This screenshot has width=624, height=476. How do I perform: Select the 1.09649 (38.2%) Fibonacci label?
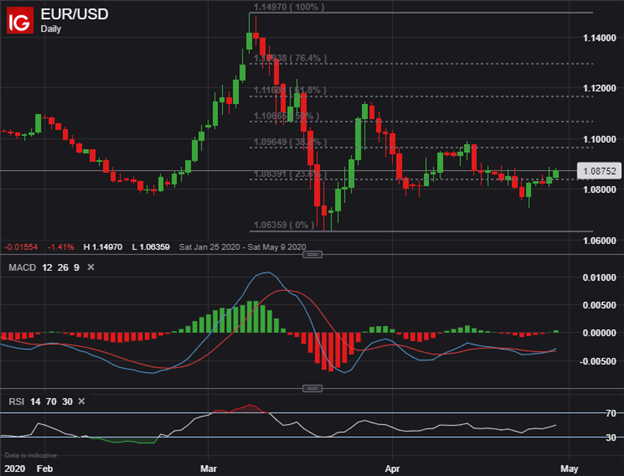point(290,142)
